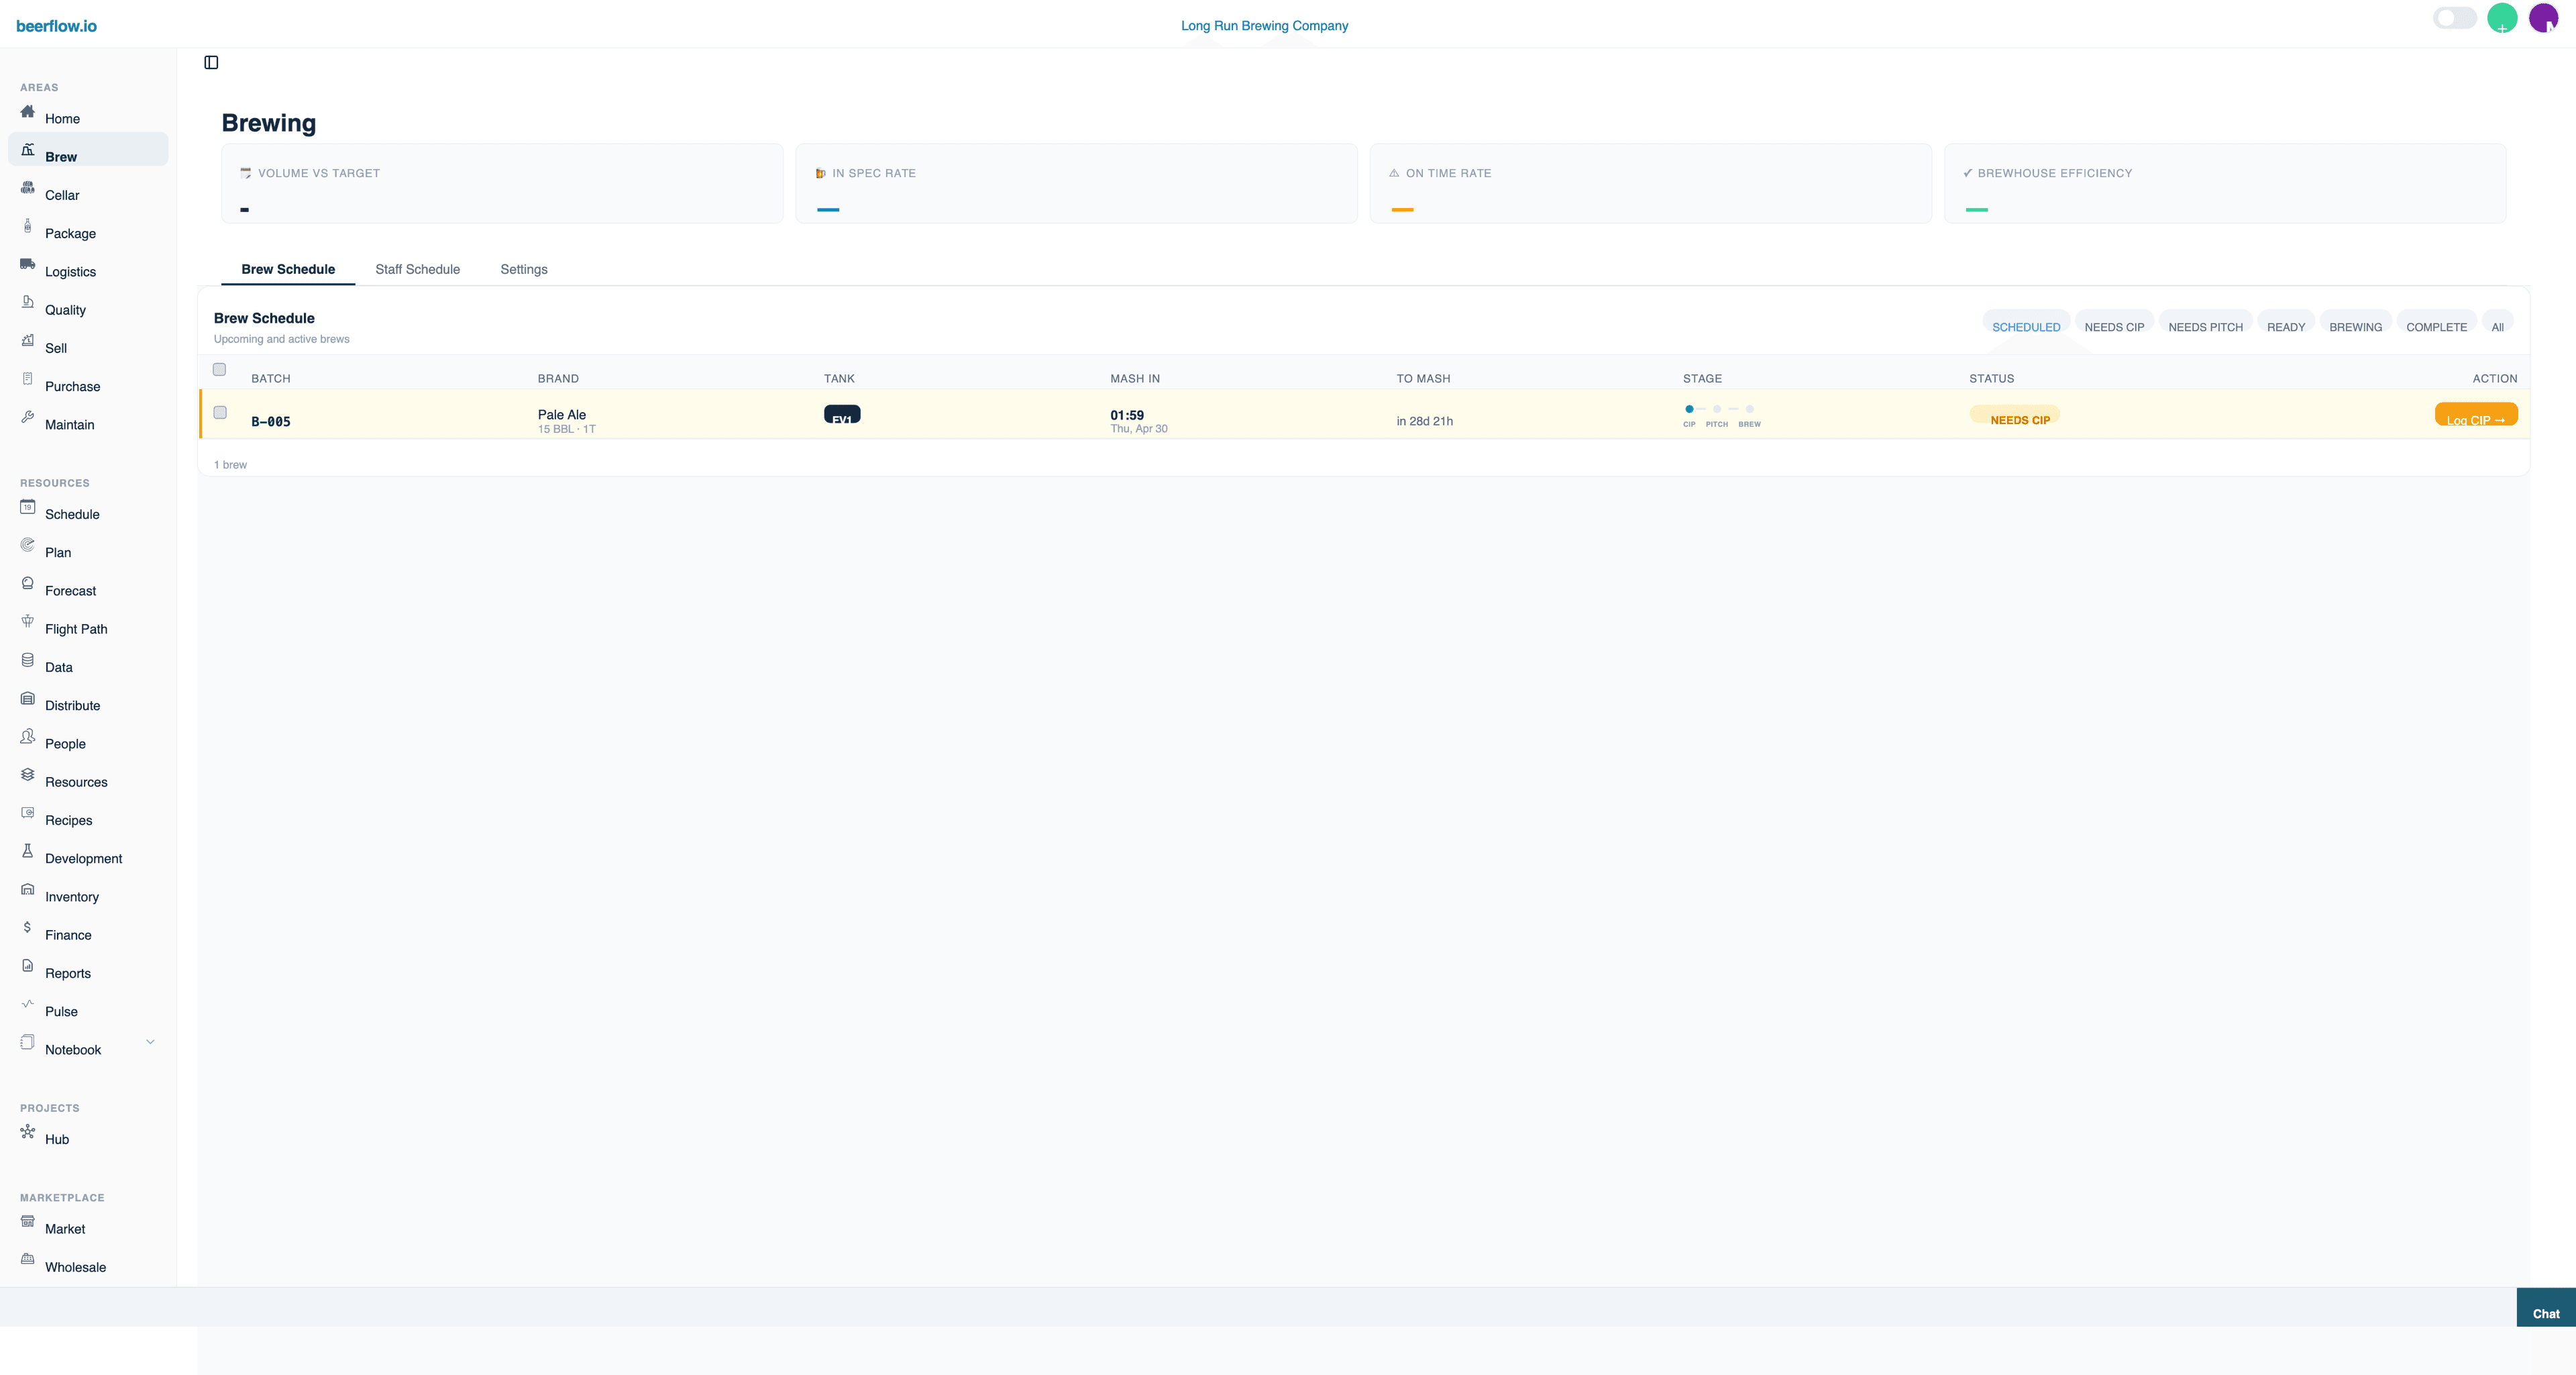Click the Finance dollar icon
The height and width of the screenshot is (1375, 2576).
(28, 927)
